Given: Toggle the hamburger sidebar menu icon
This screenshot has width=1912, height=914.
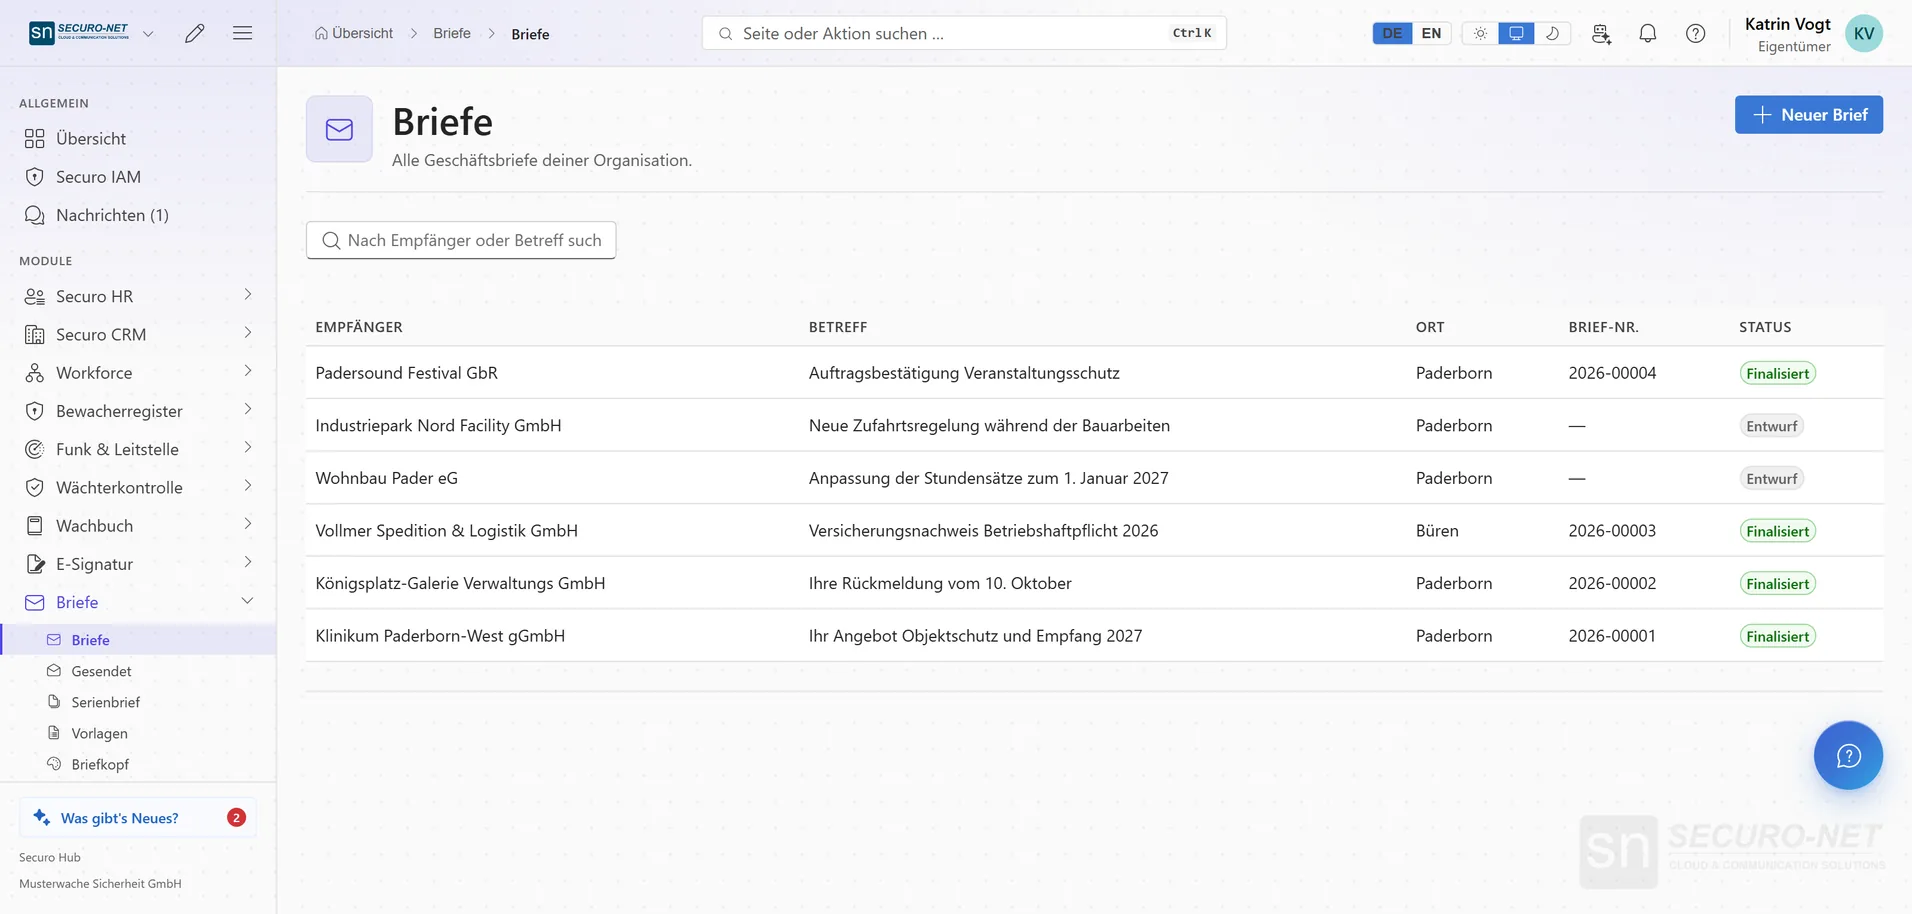Looking at the screenshot, I should pos(242,33).
